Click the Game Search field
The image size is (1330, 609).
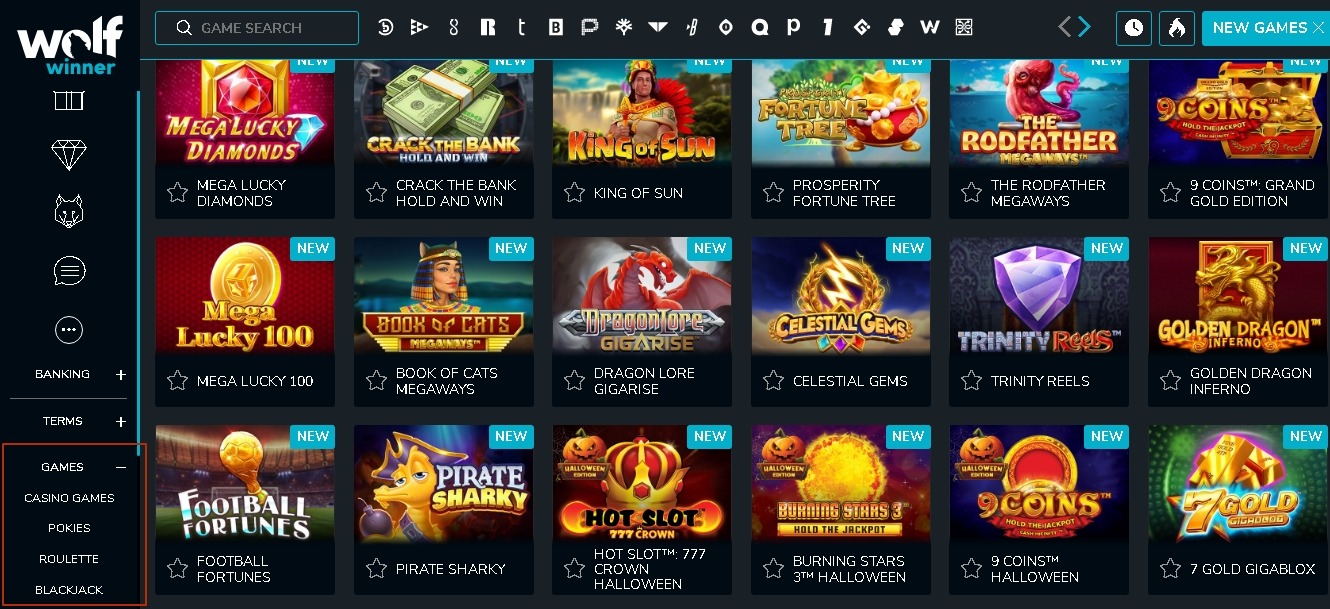[x=257, y=28]
